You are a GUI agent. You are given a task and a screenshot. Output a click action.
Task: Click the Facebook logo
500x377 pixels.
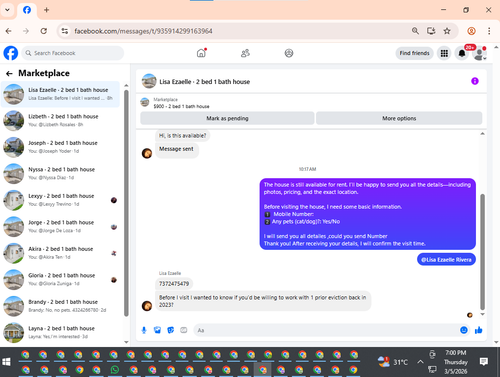pos(11,53)
